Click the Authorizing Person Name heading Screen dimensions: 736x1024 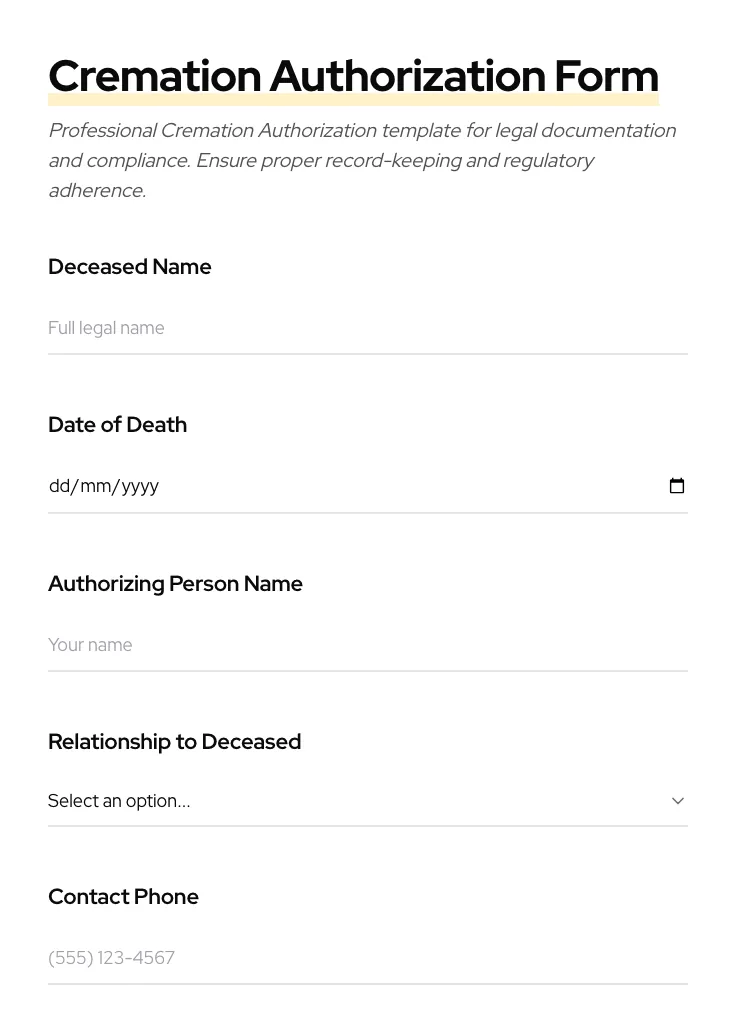(175, 584)
